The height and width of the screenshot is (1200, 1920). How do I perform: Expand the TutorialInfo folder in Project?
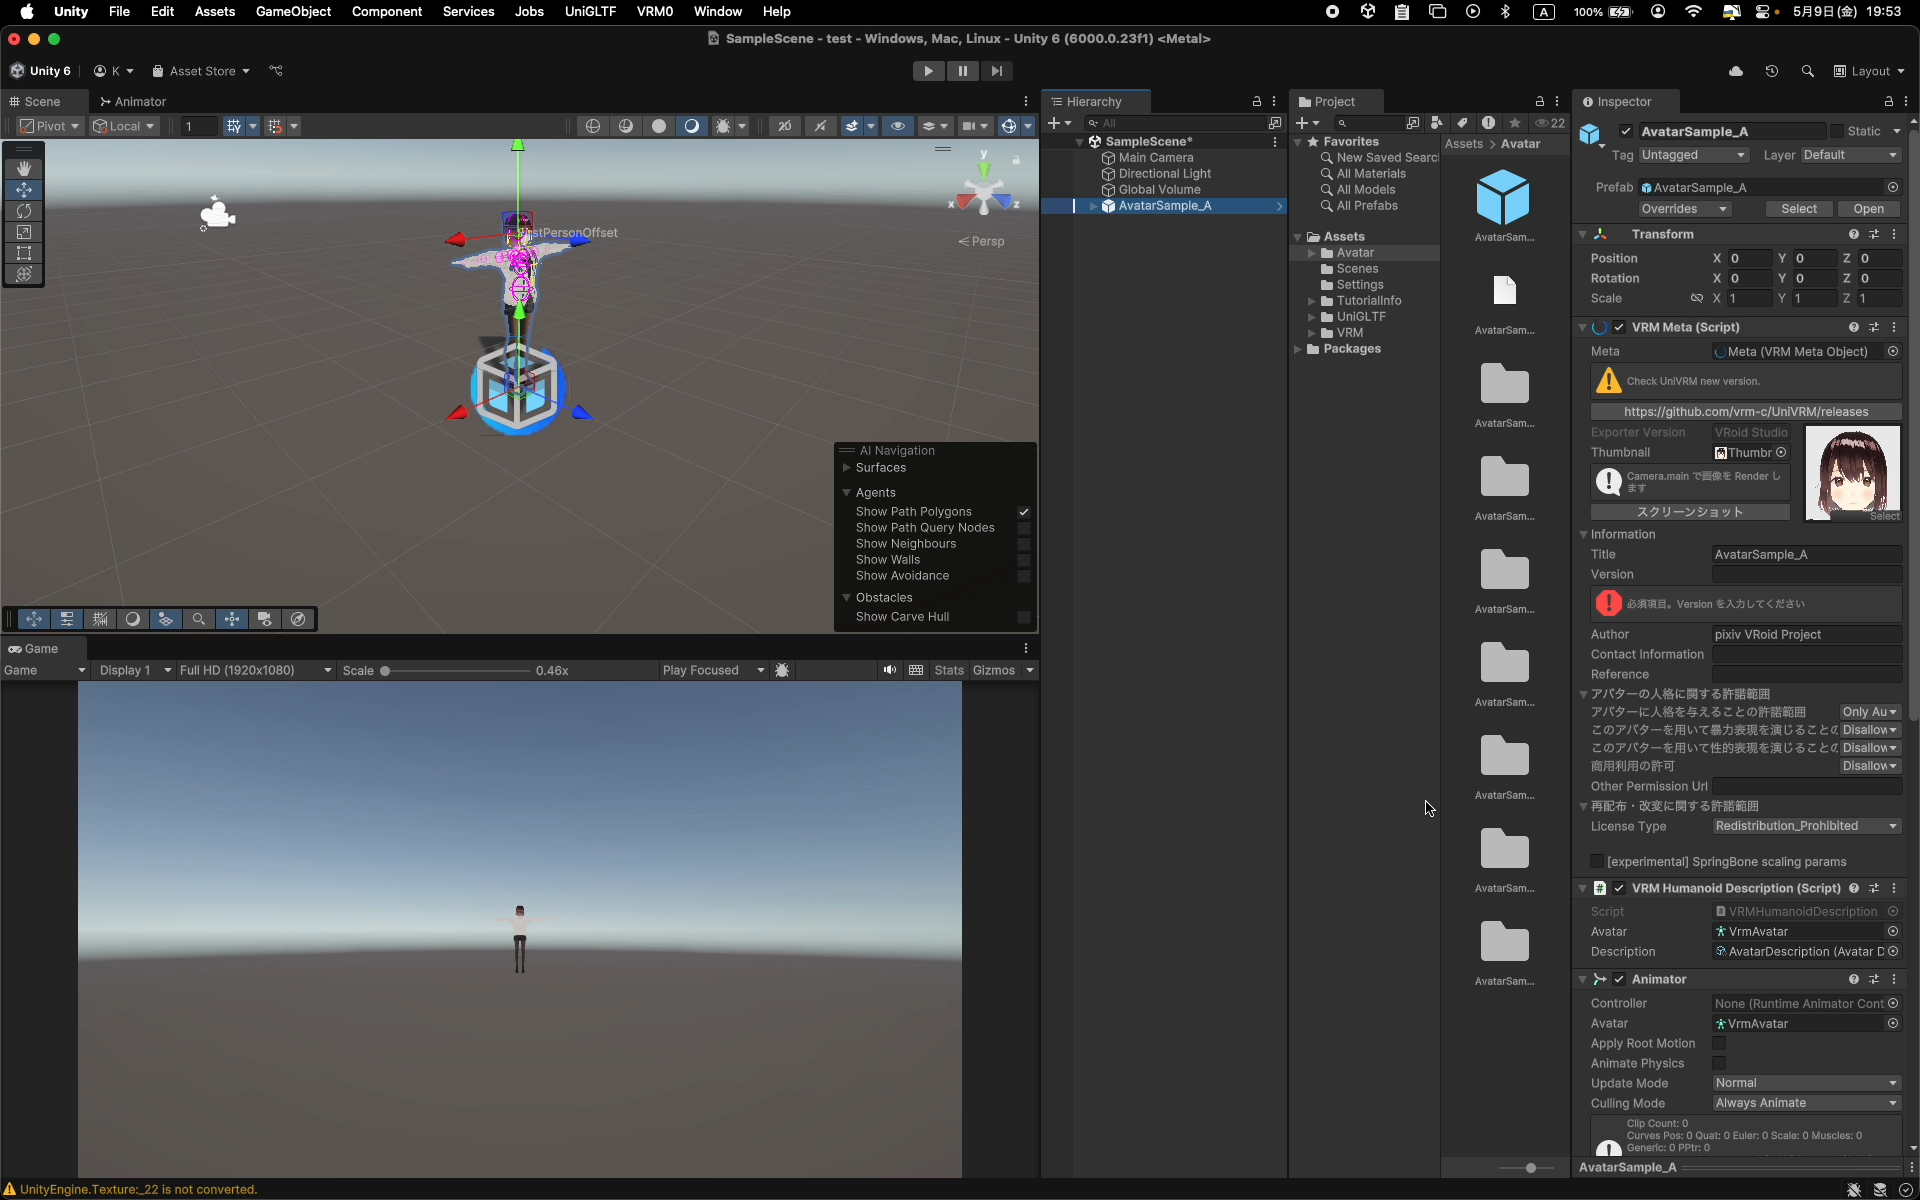[1311, 301]
